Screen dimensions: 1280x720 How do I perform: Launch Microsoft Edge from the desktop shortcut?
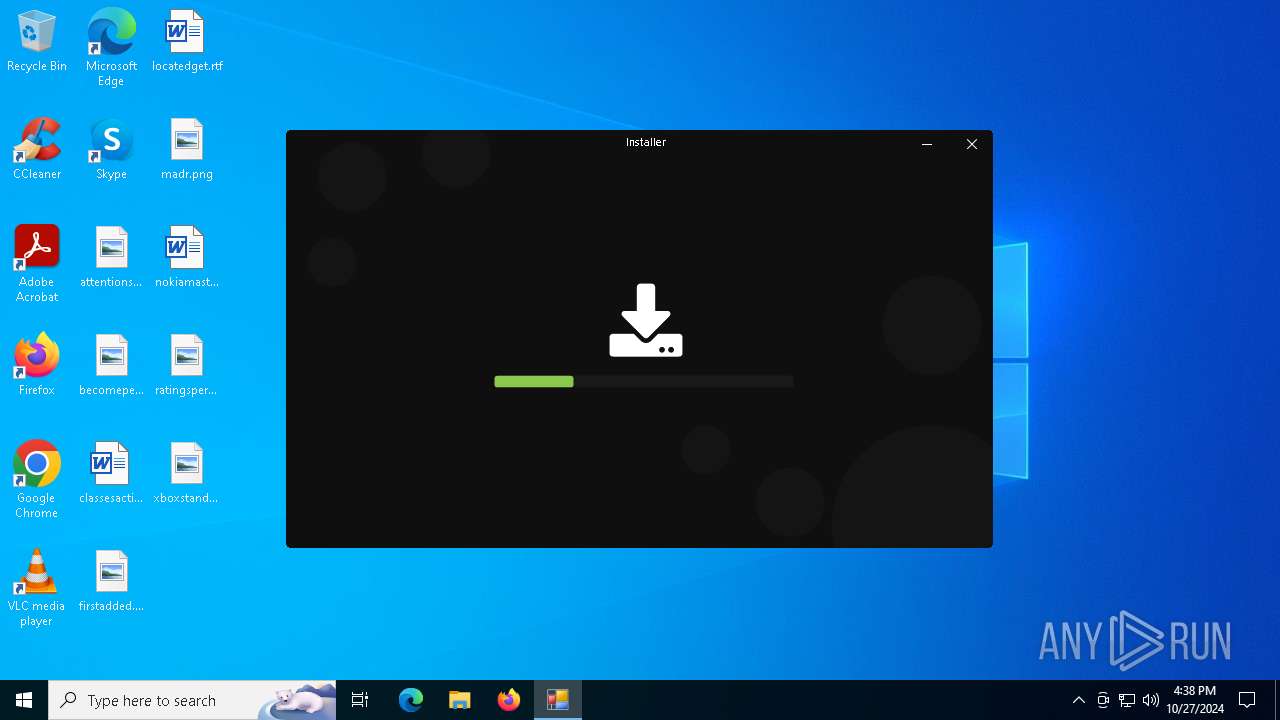111,48
